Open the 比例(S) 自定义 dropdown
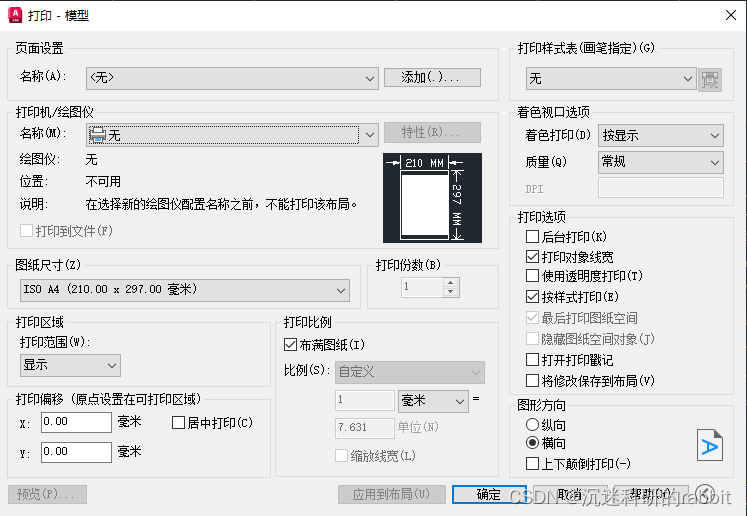The image size is (747, 516). (410, 372)
